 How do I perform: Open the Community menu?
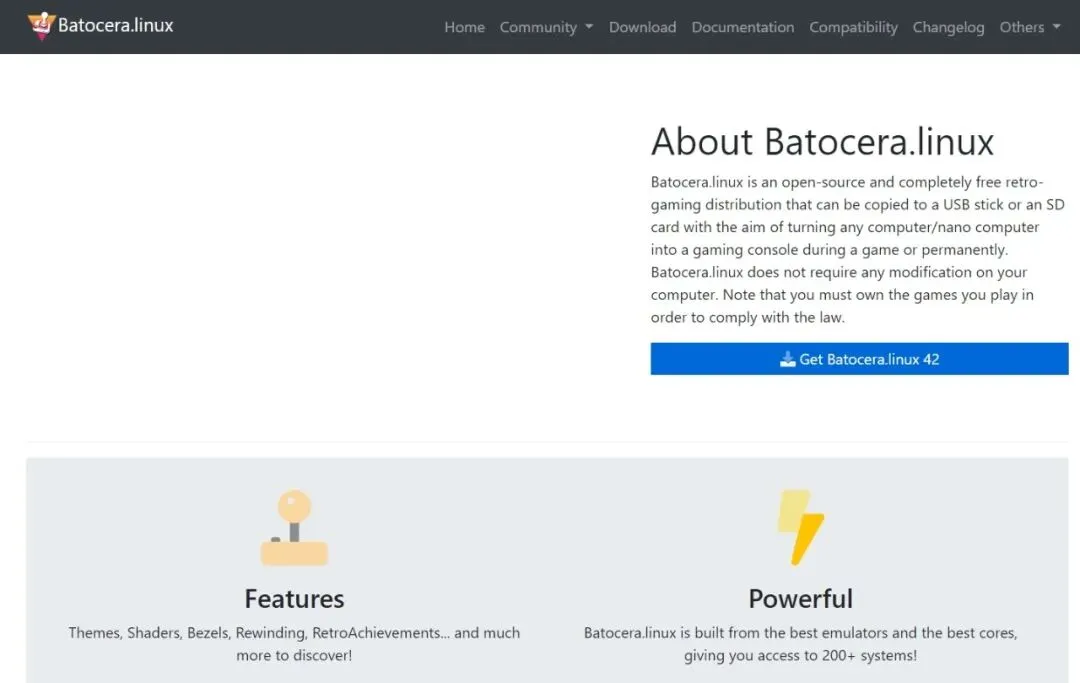(538, 27)
